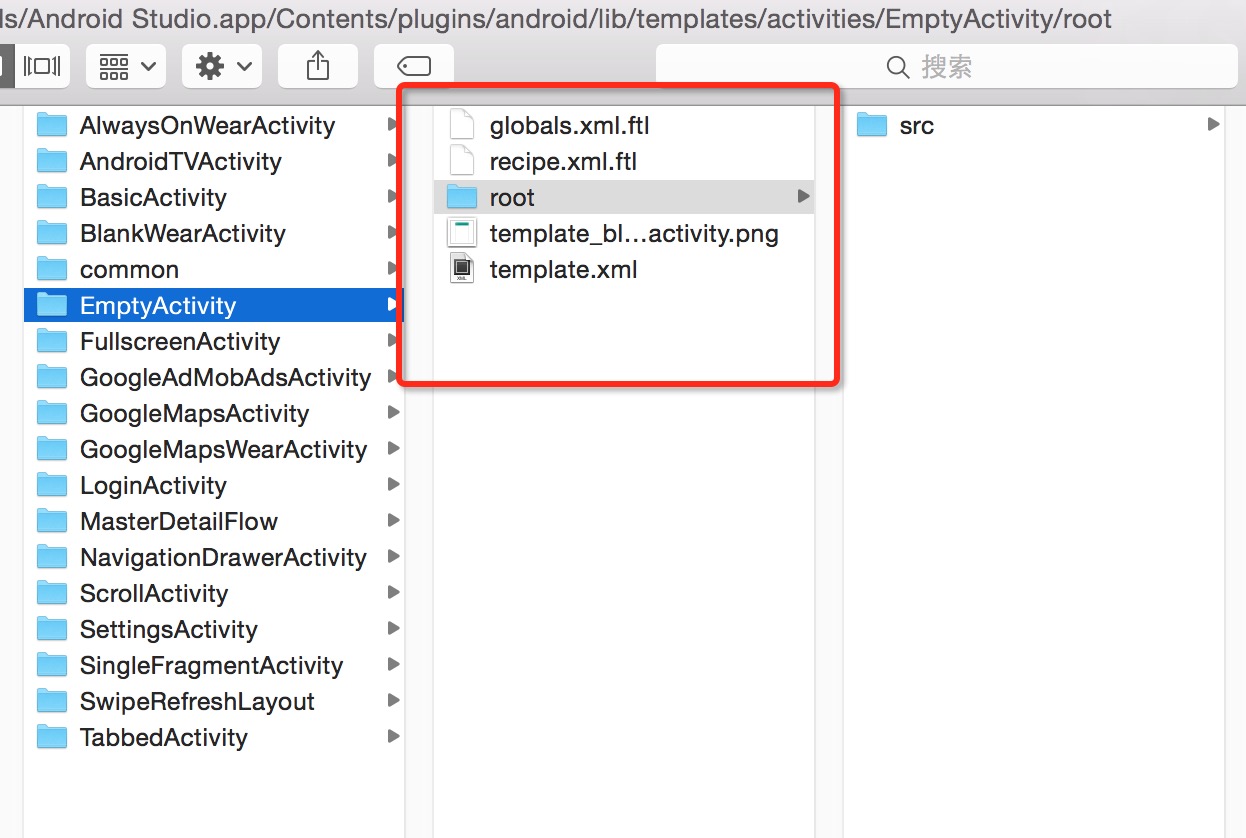Select the ScrollActivity folder name

154,594
